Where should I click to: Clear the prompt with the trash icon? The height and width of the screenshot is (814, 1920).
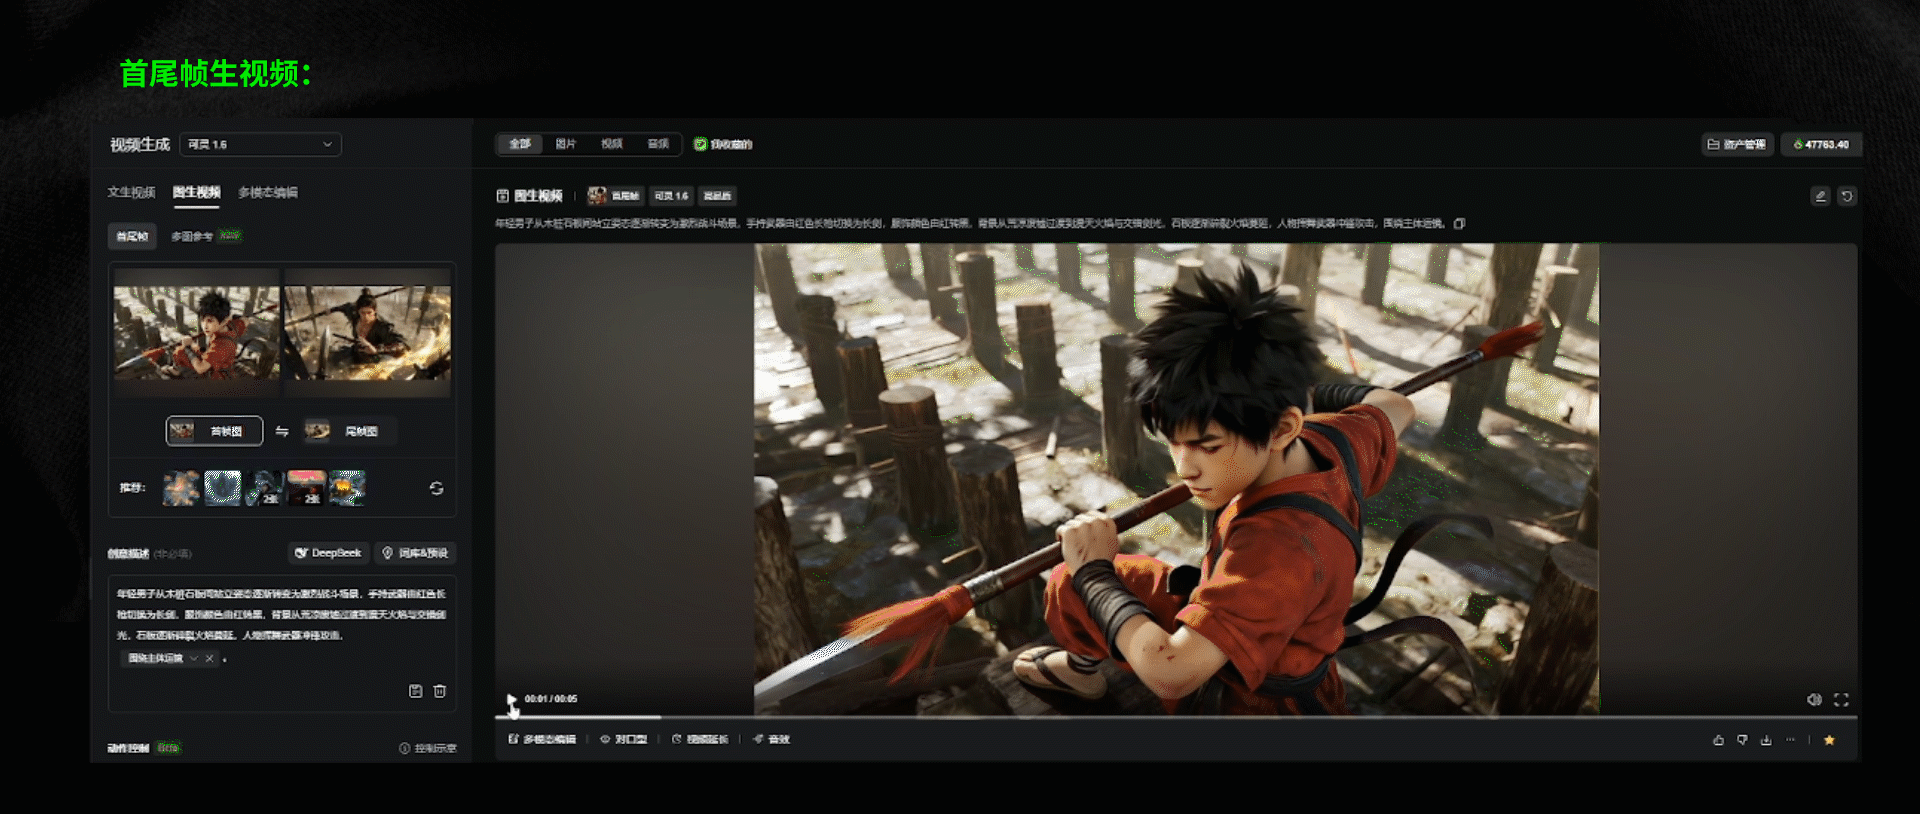click(440, 691)
